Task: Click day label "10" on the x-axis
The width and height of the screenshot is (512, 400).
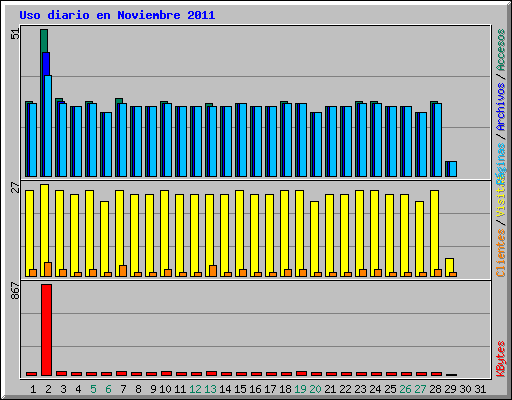Action: (x=165, y=389)
